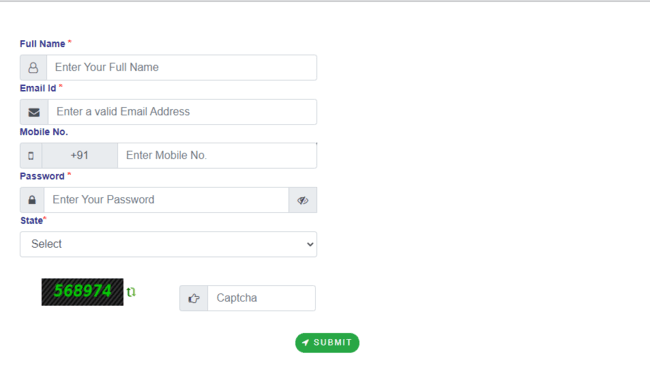
Task: Submit the registration form
Action: 327,343
